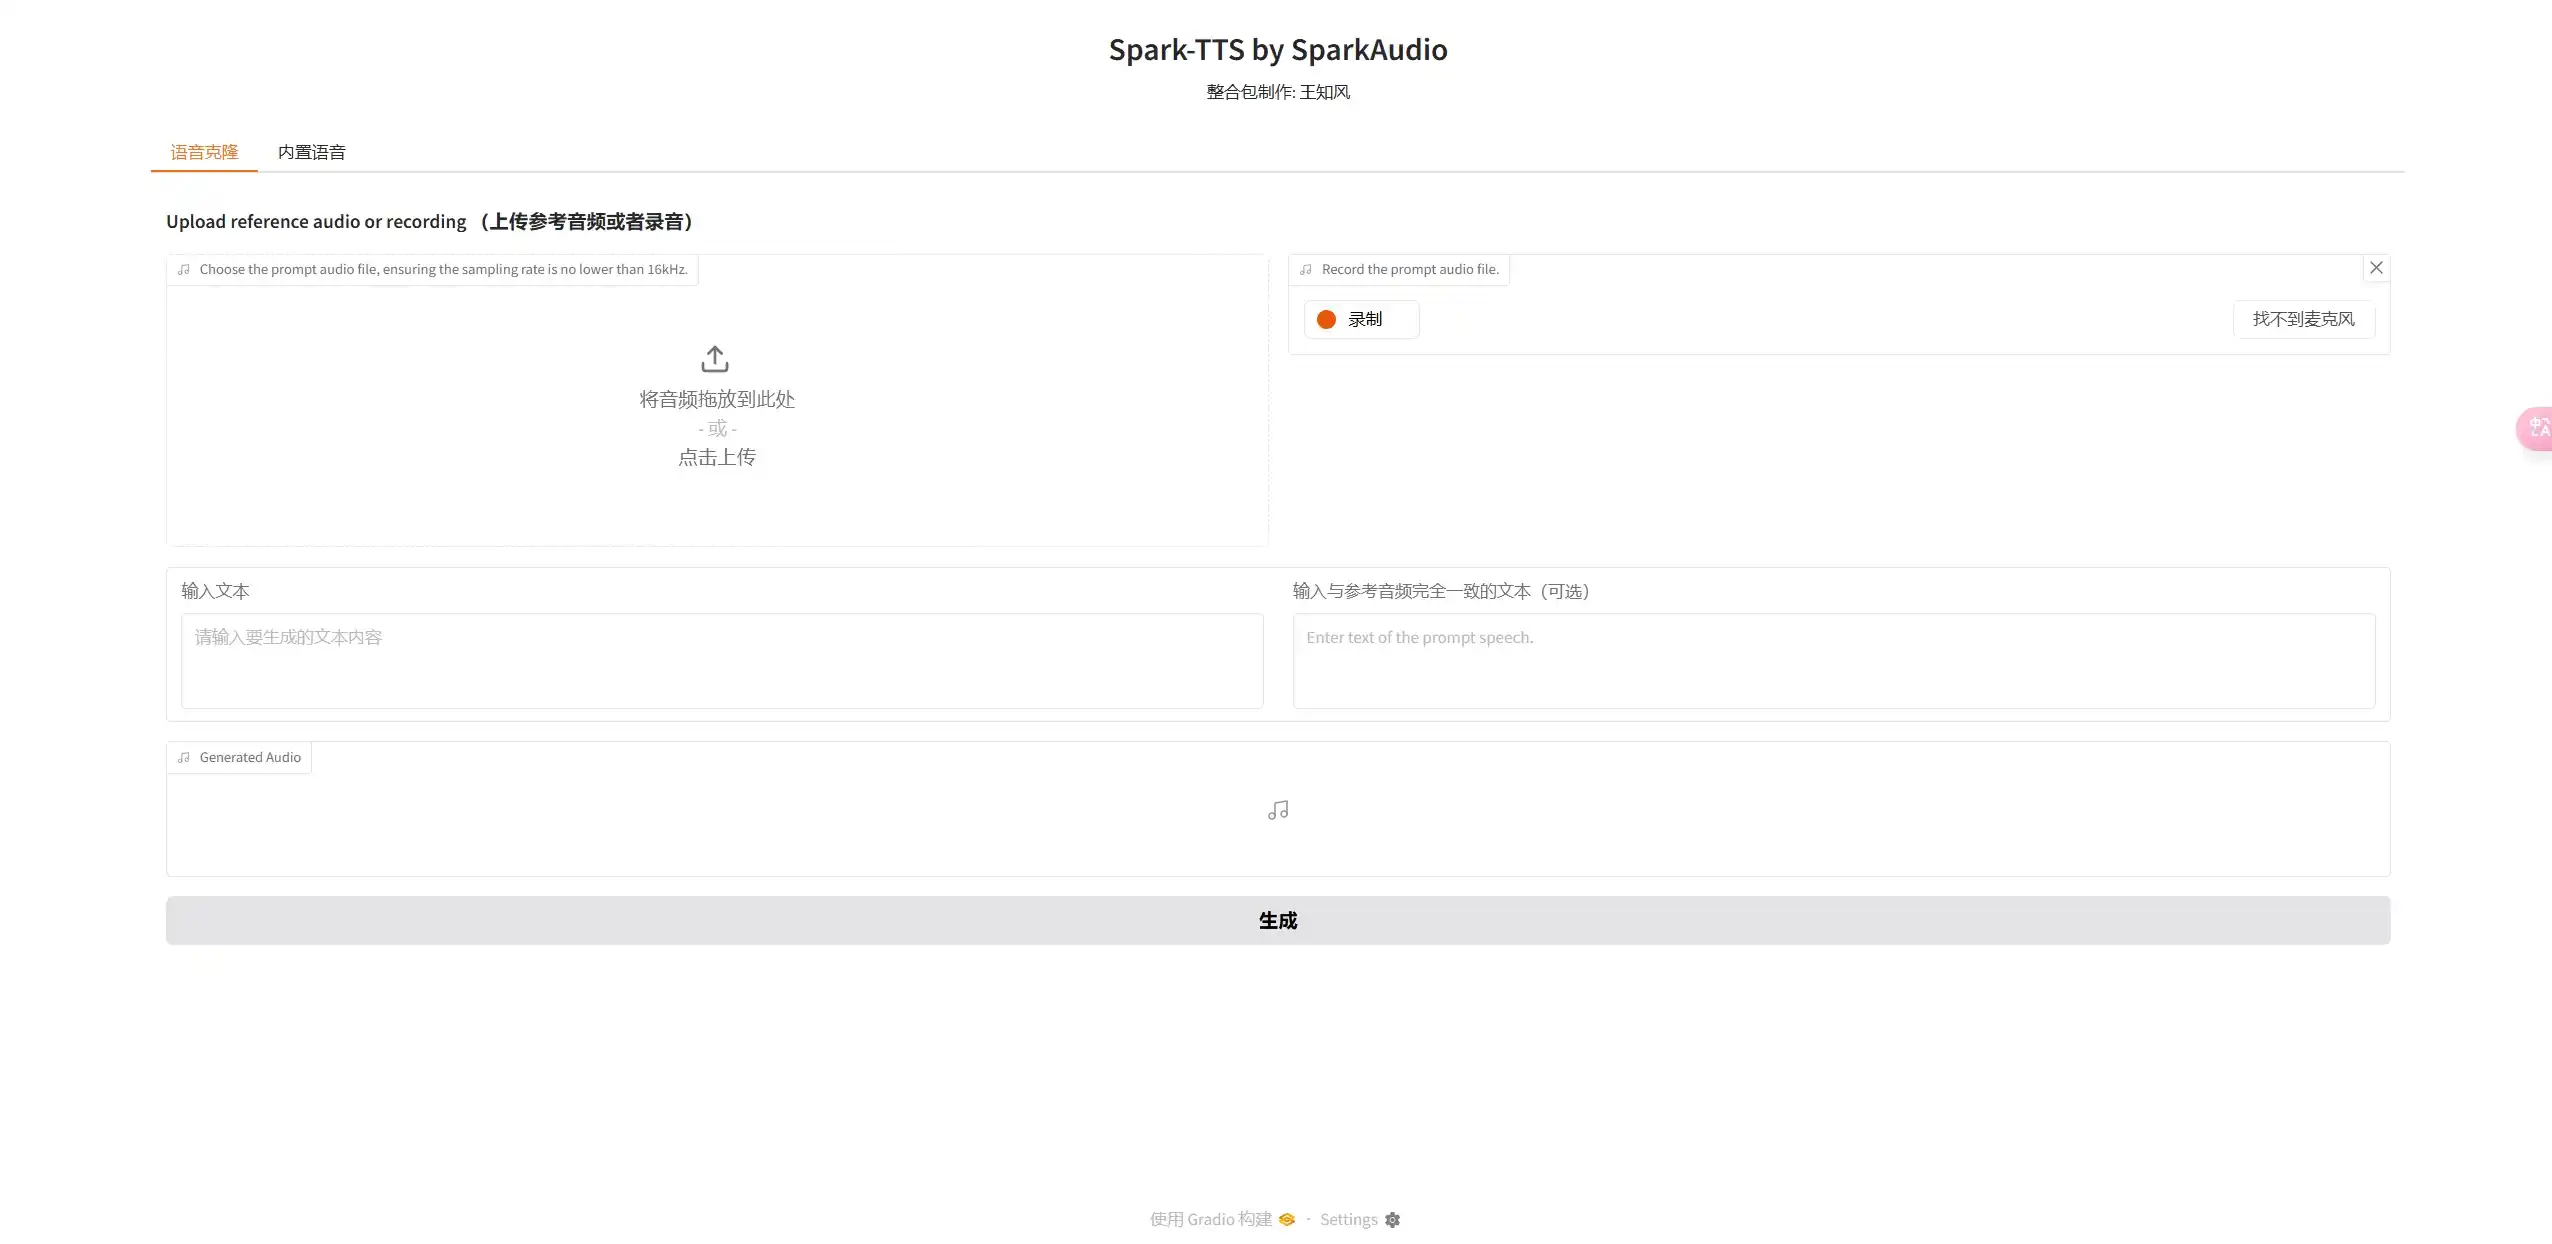Click the floating translate widget at the right edge
Screen dimensions: 2552x1244
pyautogui.click(x=2537, y=429)
